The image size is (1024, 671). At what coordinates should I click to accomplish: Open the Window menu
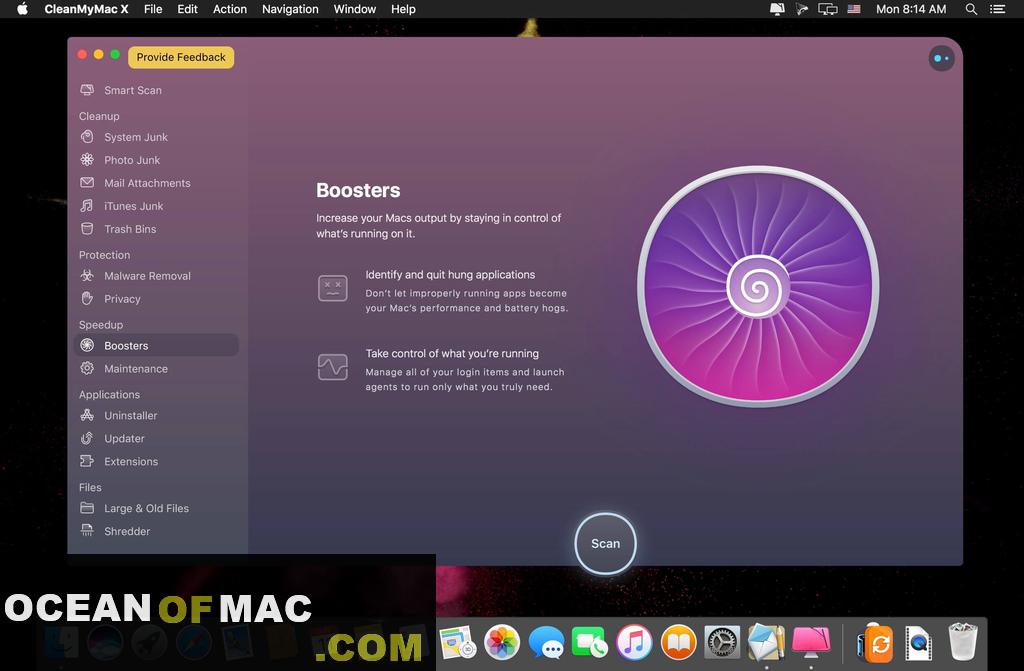[355, 9]
